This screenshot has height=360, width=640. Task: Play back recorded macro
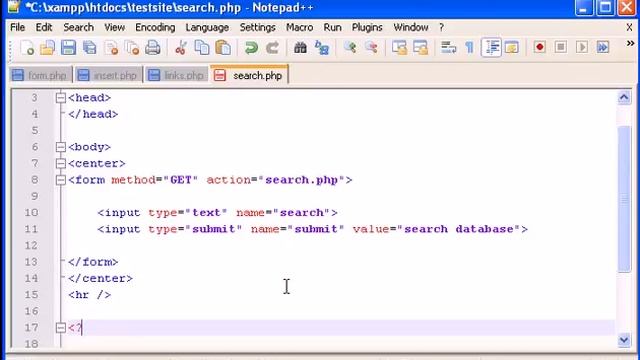[x=582, y=47]
